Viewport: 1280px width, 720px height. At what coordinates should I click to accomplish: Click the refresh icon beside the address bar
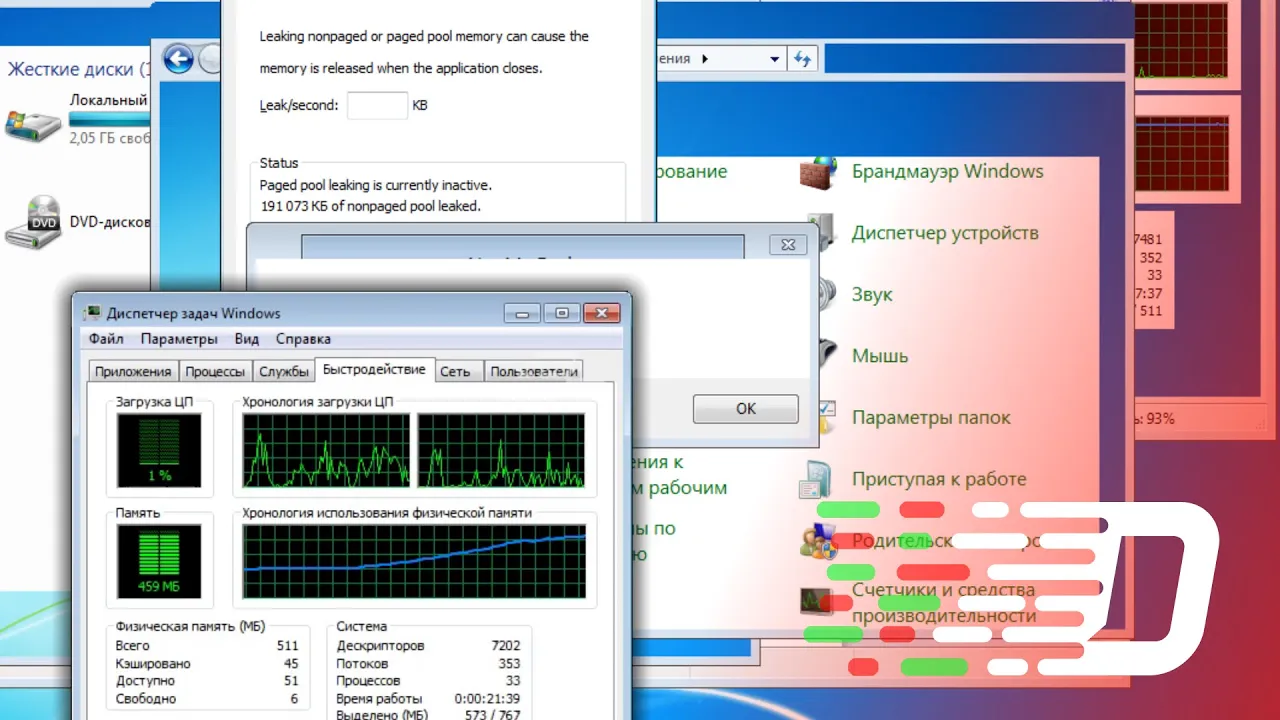(802, 59)
